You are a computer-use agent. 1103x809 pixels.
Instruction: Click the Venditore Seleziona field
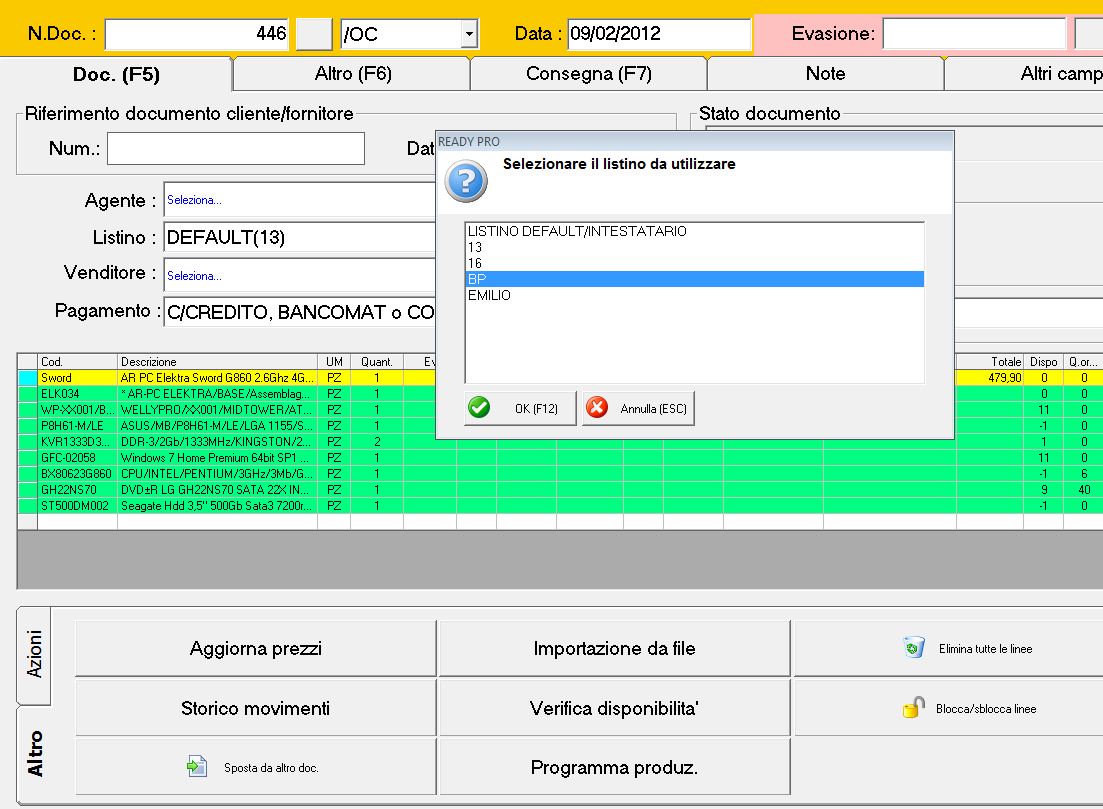pos(300,275)
